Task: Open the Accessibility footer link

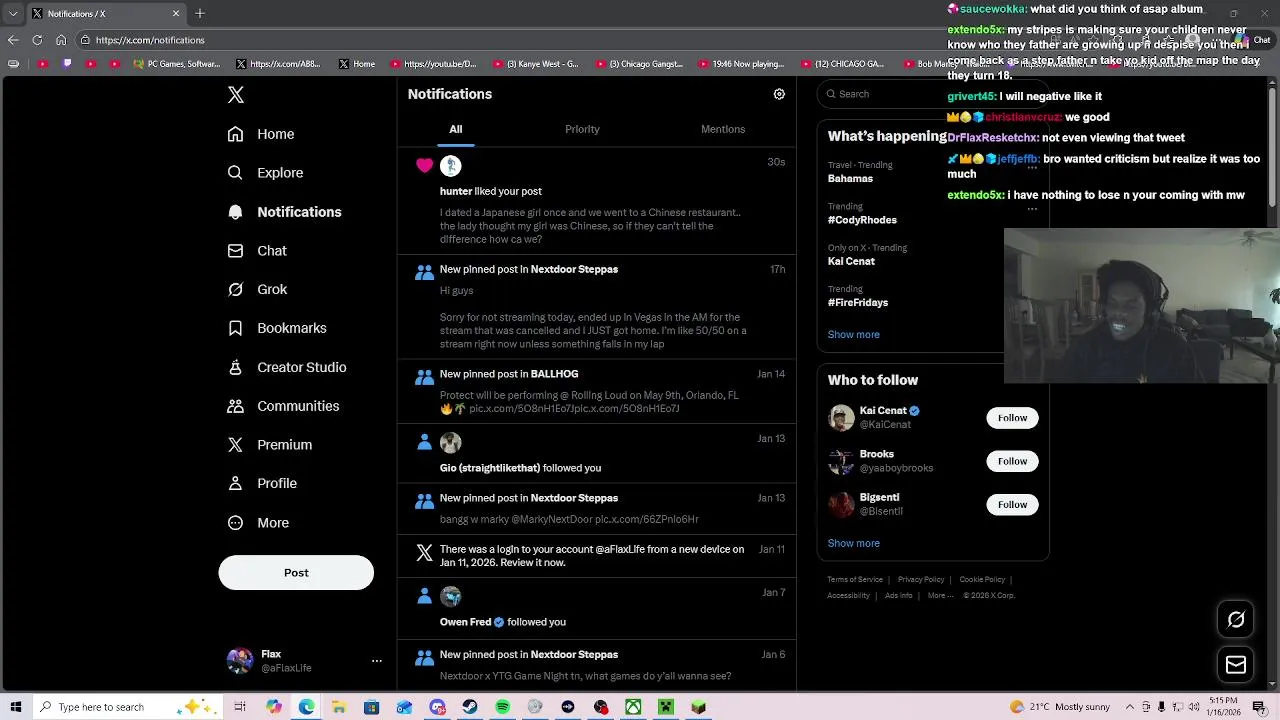Action: tap(848, 596)
